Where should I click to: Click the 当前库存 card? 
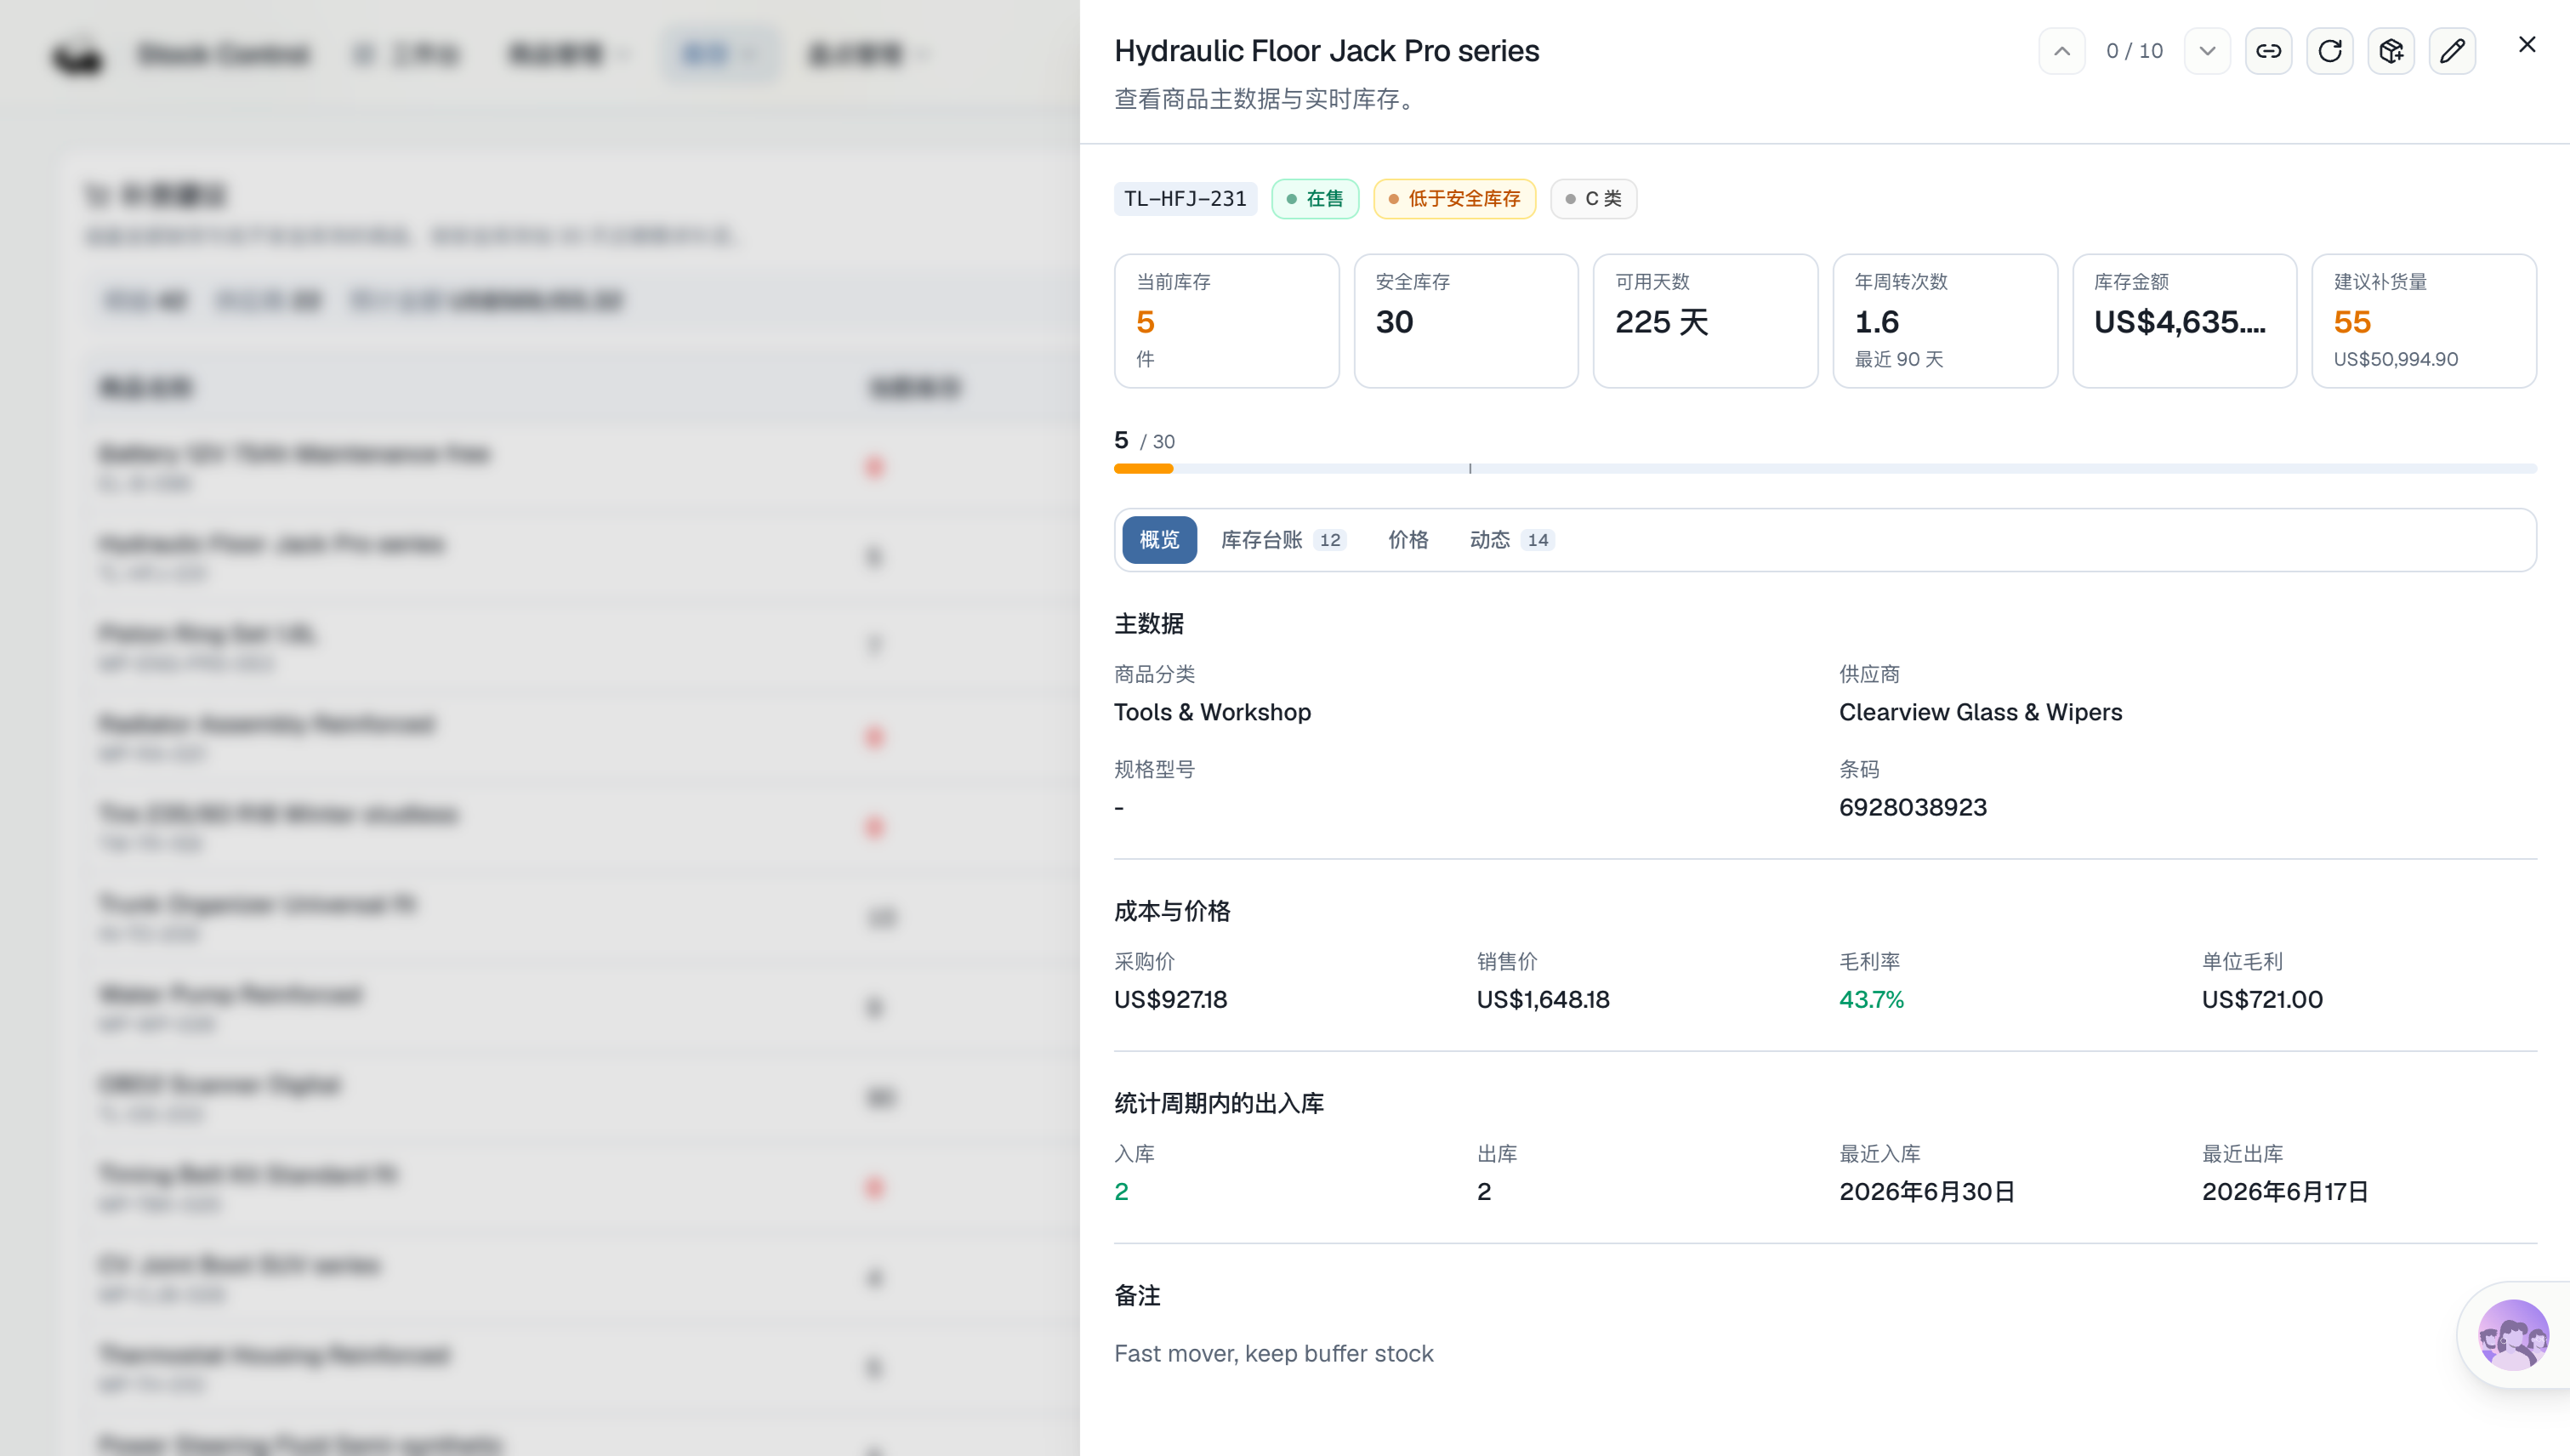(1226, 320)
